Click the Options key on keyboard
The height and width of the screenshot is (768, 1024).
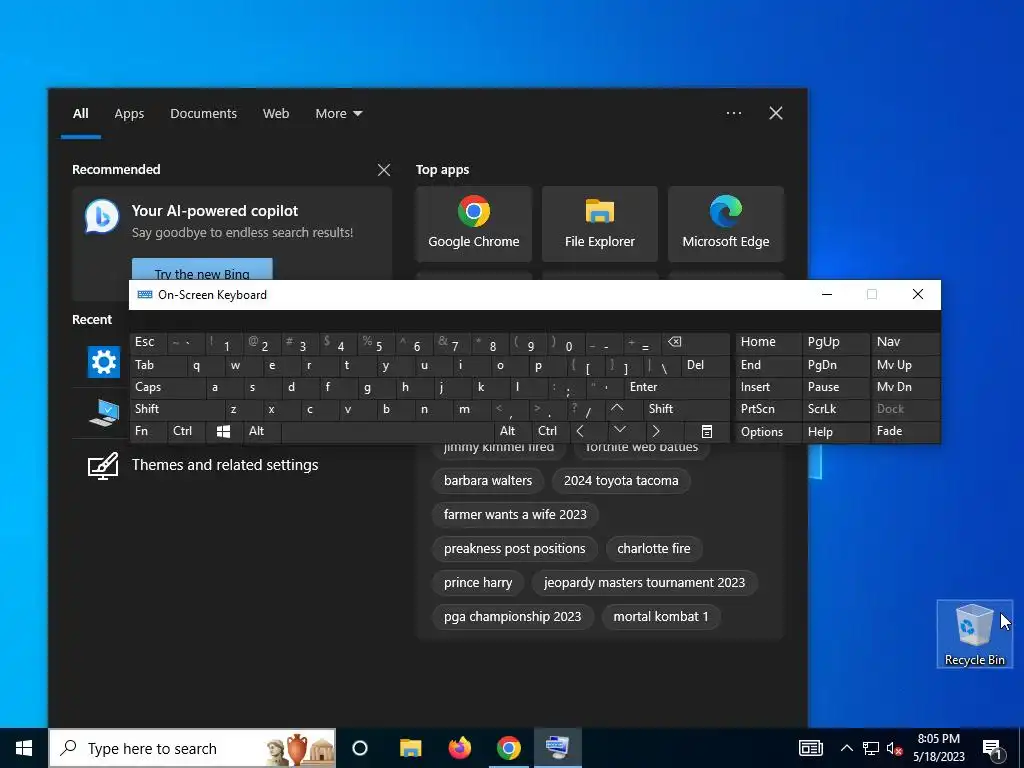coord(769,432)
